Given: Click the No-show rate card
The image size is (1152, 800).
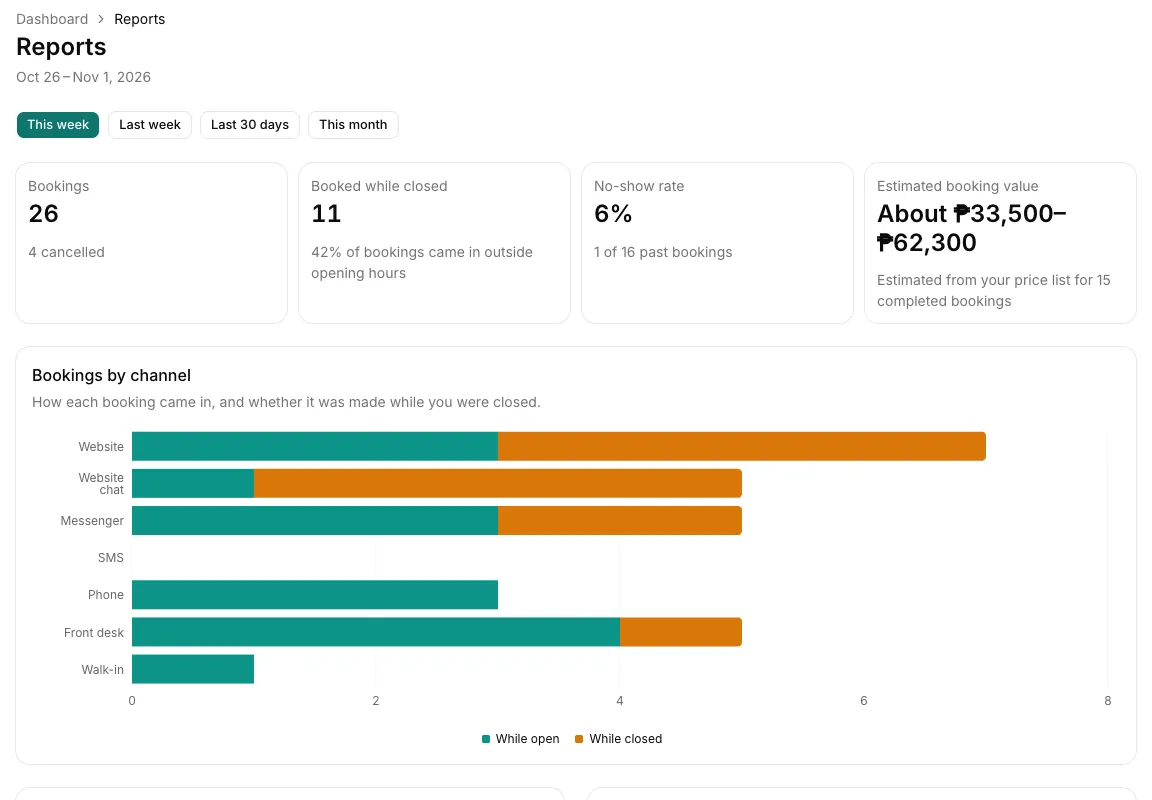Looking at the screenshot, I should click(x=717, y=243).
